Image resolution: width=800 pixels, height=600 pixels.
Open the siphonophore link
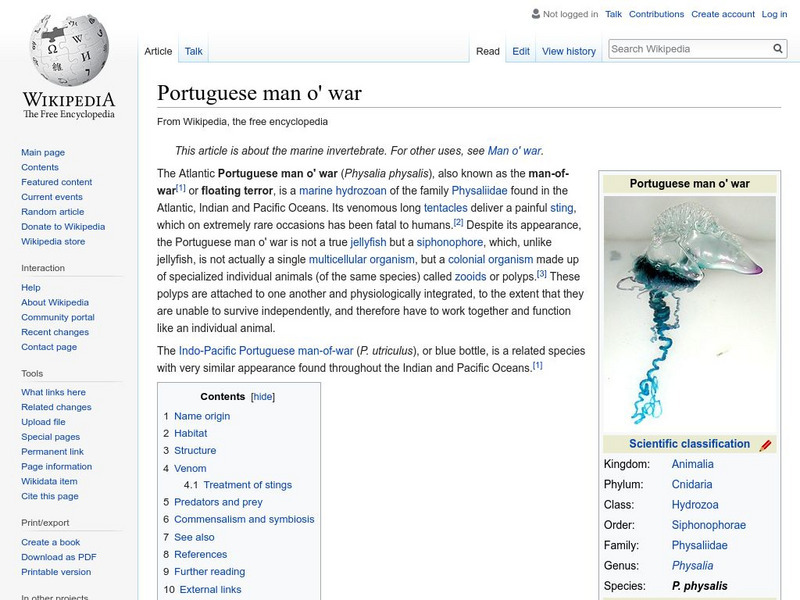tap(449, 242)
